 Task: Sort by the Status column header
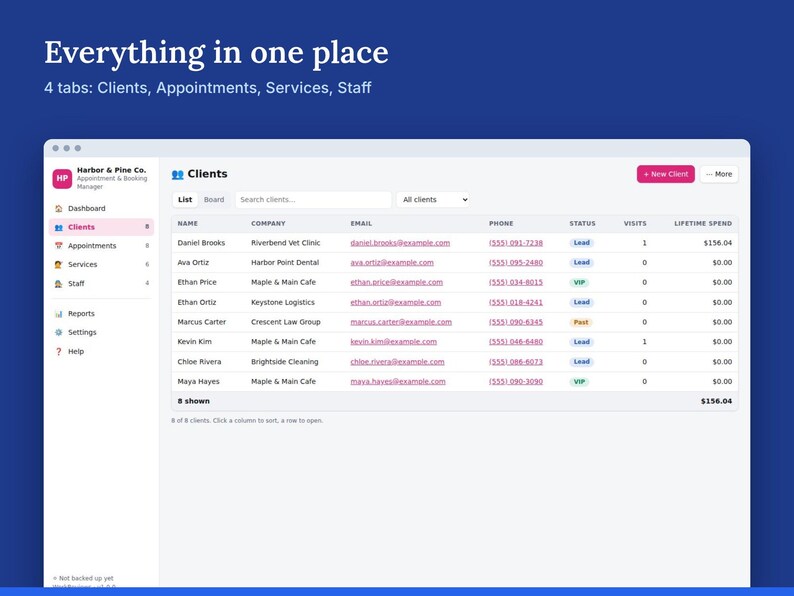(x=582, y=223)
